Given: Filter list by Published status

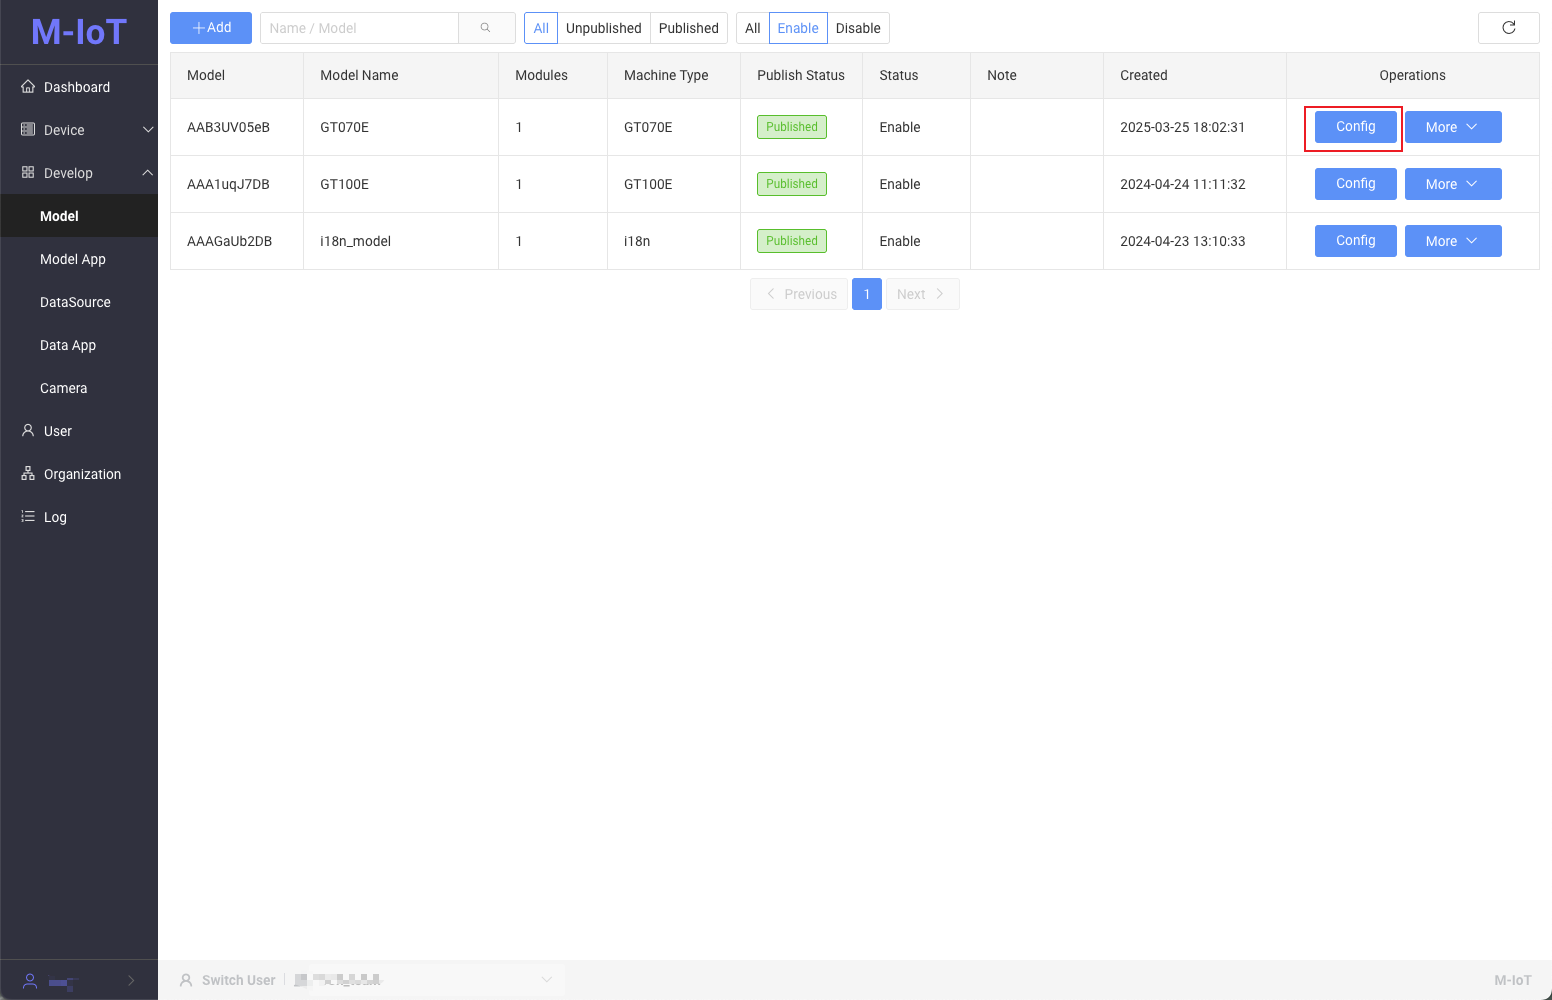Looking at the screenshot, I should pyautogui.click(x=688, y=28).
